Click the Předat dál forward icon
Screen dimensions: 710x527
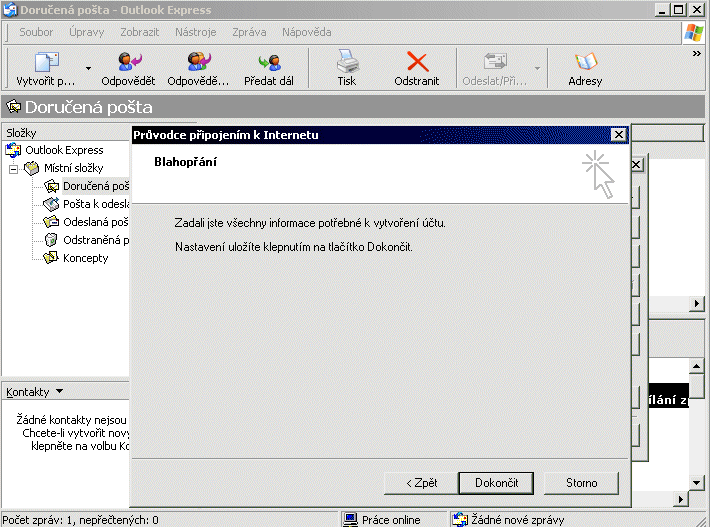pyautogui.click(x=269, y=62)
